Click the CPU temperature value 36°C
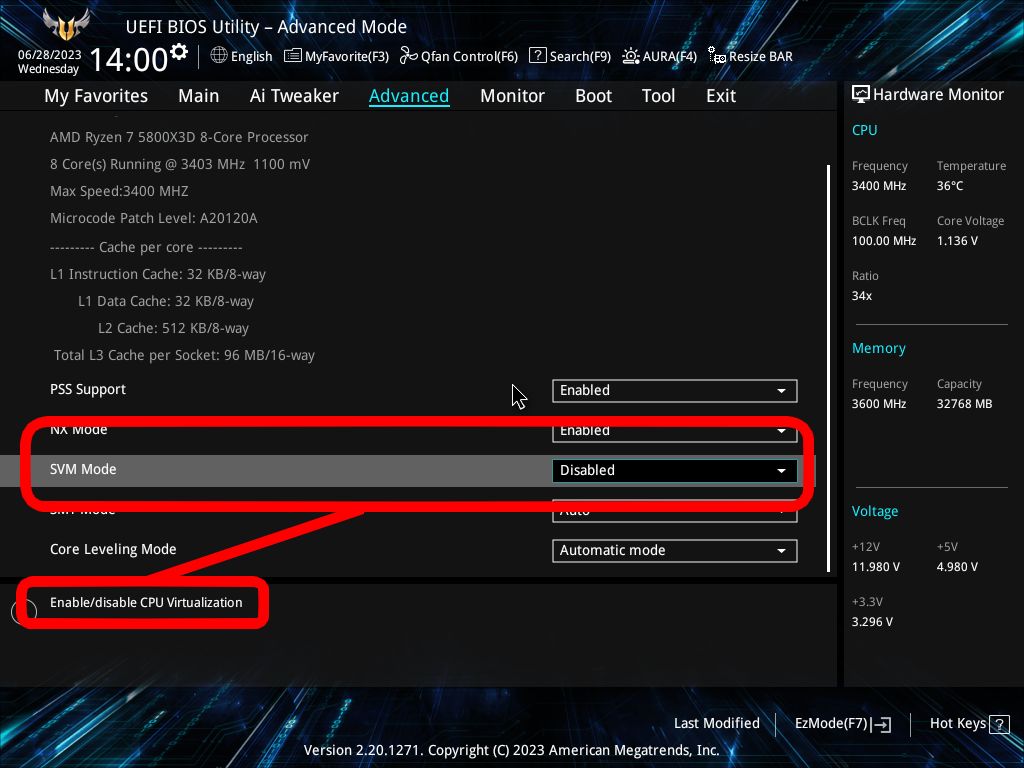This screenshot has height=768, width=1024. tap(950, 186)
